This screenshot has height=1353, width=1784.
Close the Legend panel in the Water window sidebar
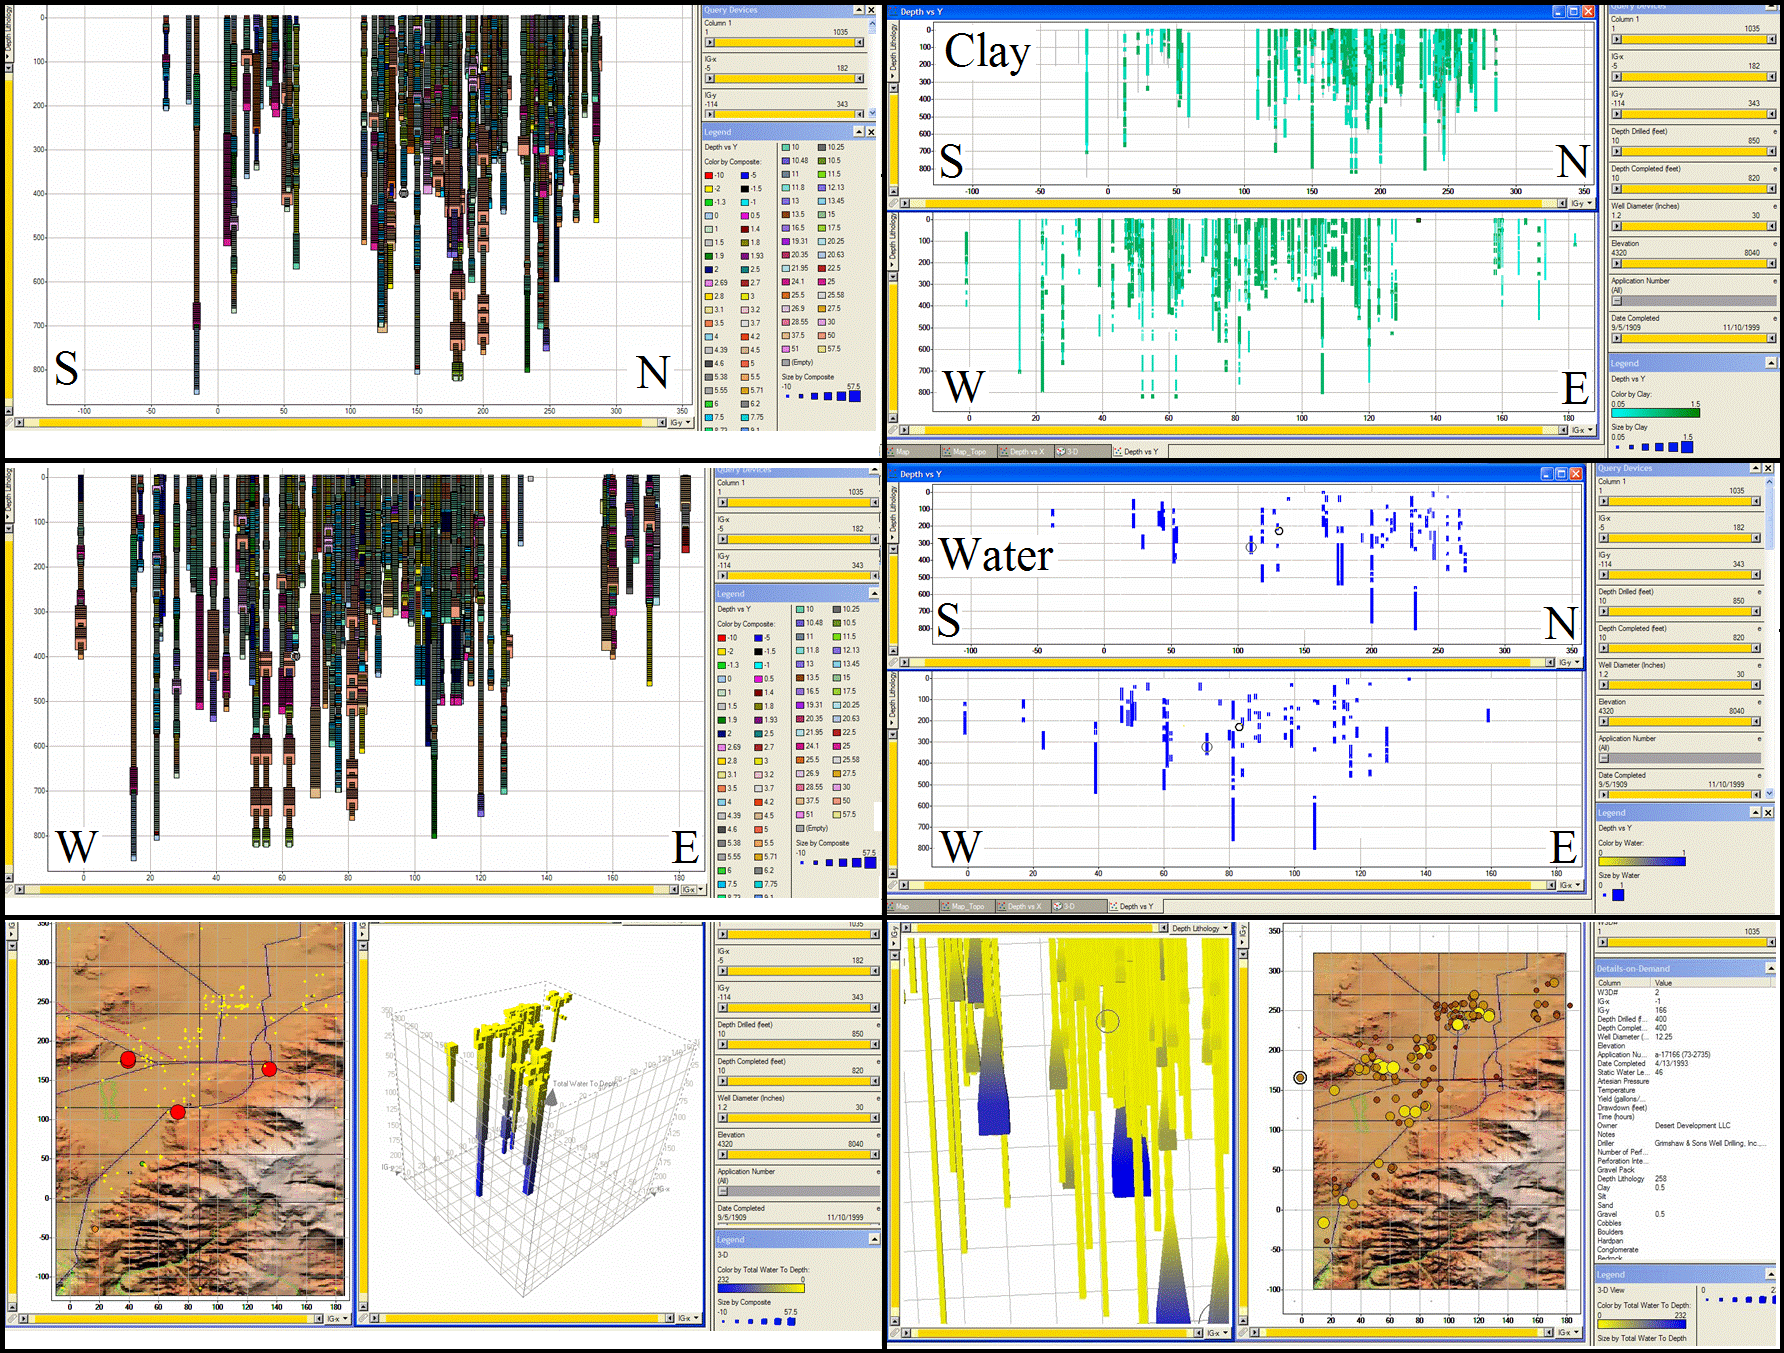1768,812
